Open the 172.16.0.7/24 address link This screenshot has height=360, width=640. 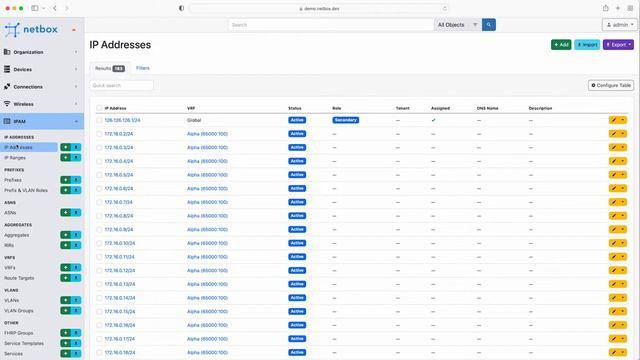click(x=118, y=202)
